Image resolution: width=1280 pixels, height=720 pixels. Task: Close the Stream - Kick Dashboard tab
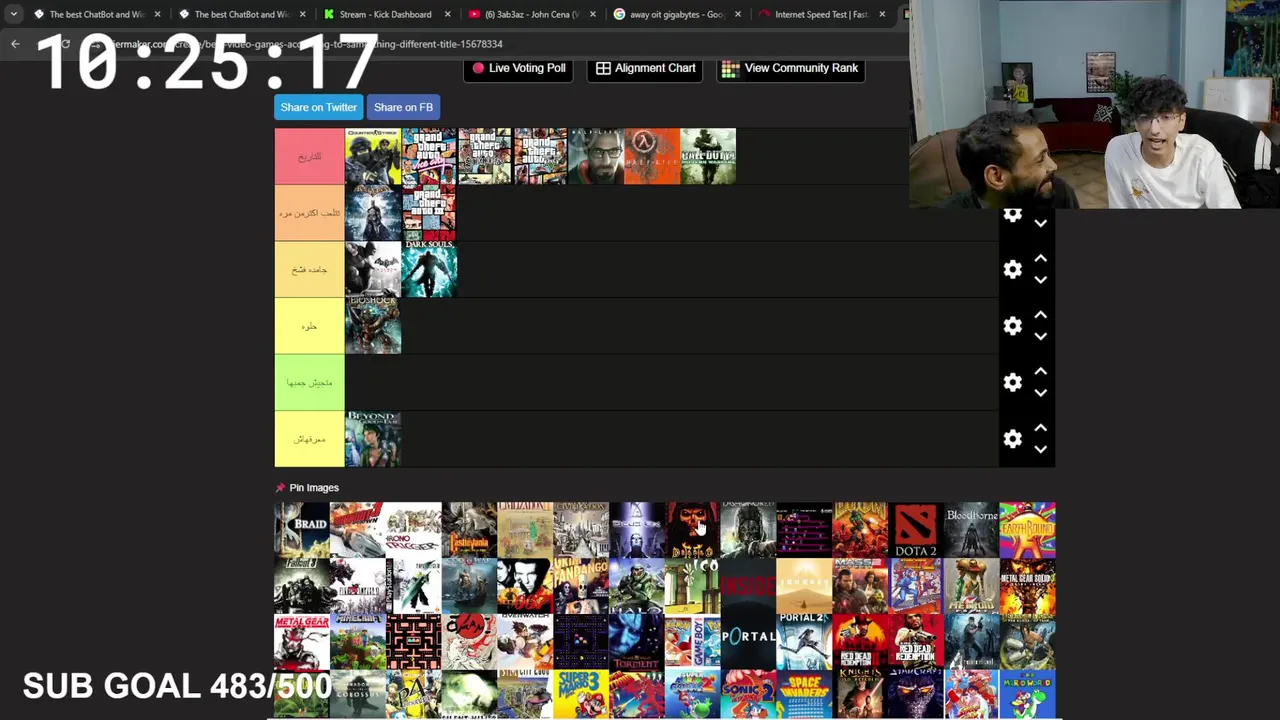point(447,14)
